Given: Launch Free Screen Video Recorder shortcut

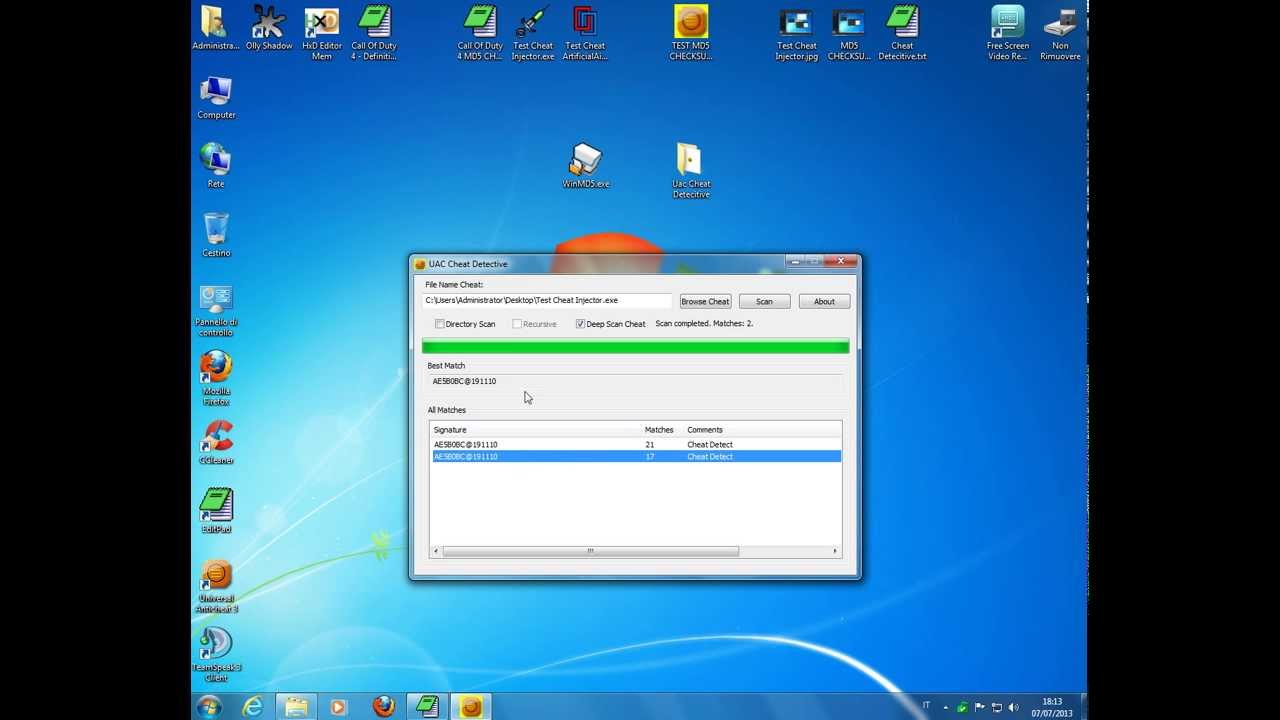Looking at the screenshot, I should pyautogui.click(x=1008, y=34).
